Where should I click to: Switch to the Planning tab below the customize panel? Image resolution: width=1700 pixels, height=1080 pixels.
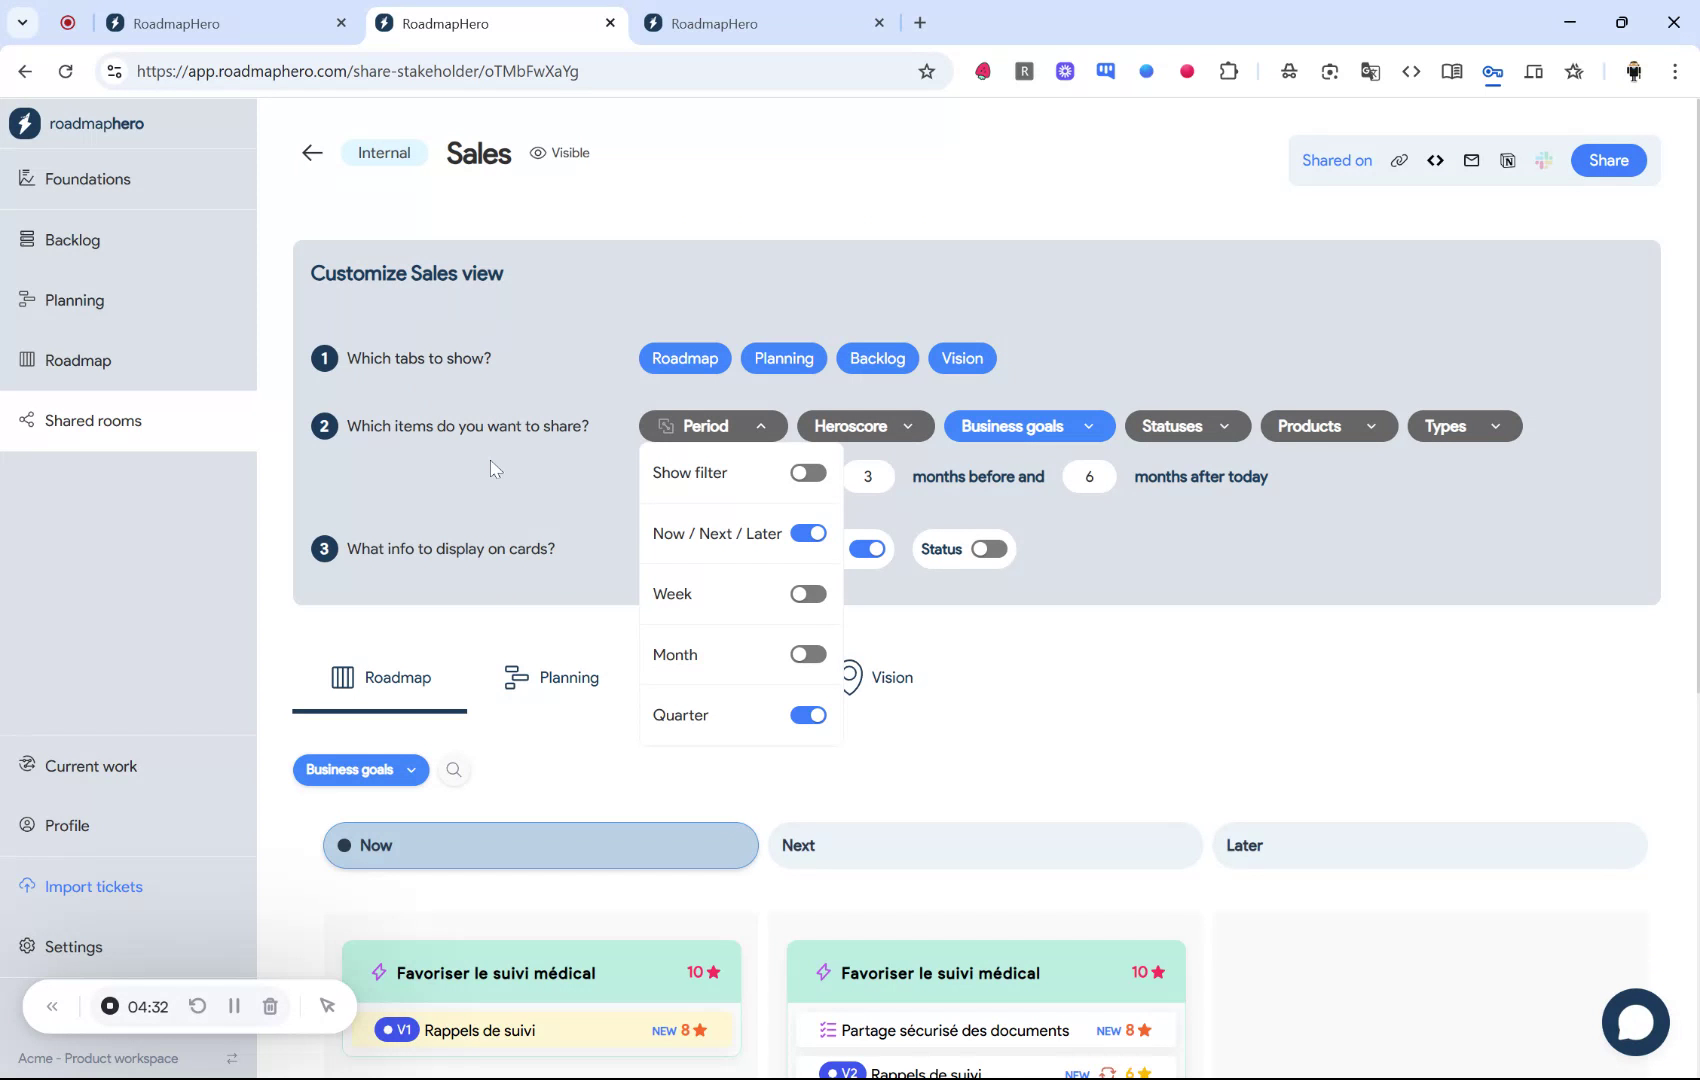click(551, 677)
